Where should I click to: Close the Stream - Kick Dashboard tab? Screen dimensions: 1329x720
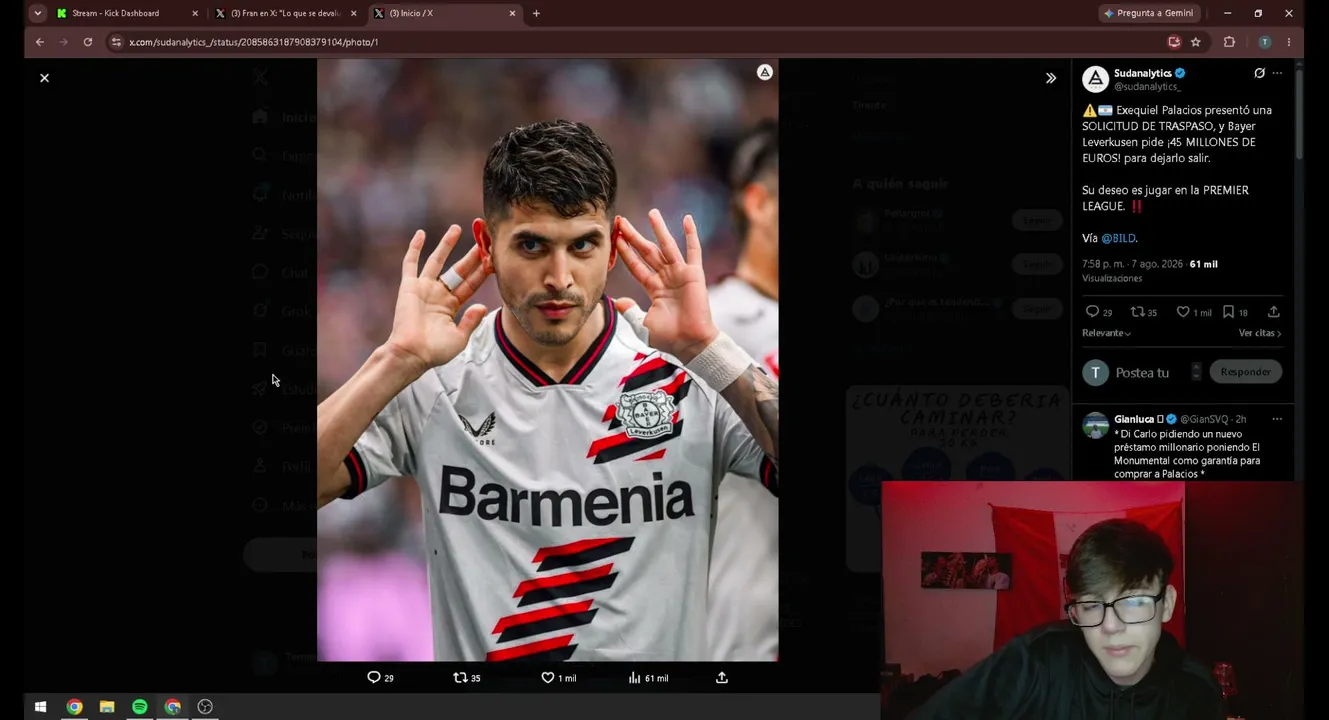coord(195,13)
